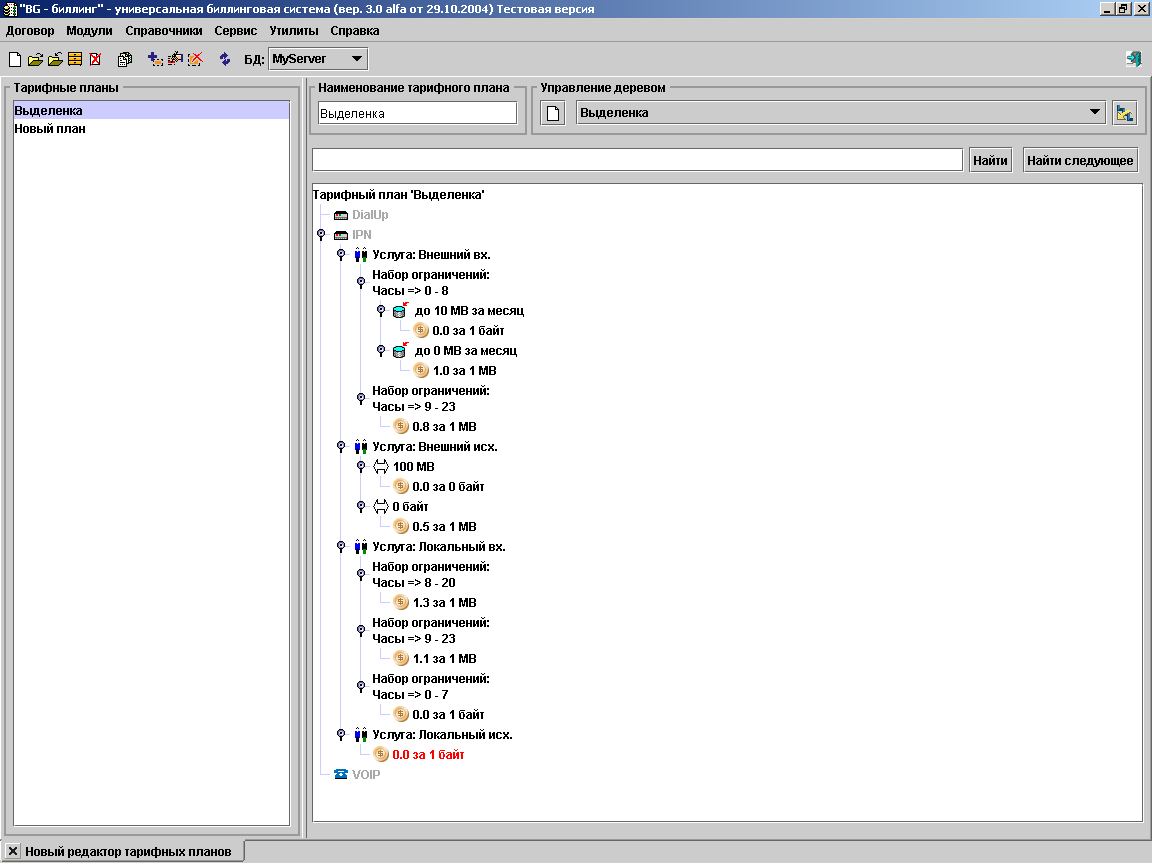Screen dimensions: 1152x864
Task: Click the pencil edit toolbar icon
Action: coord(175,59)
